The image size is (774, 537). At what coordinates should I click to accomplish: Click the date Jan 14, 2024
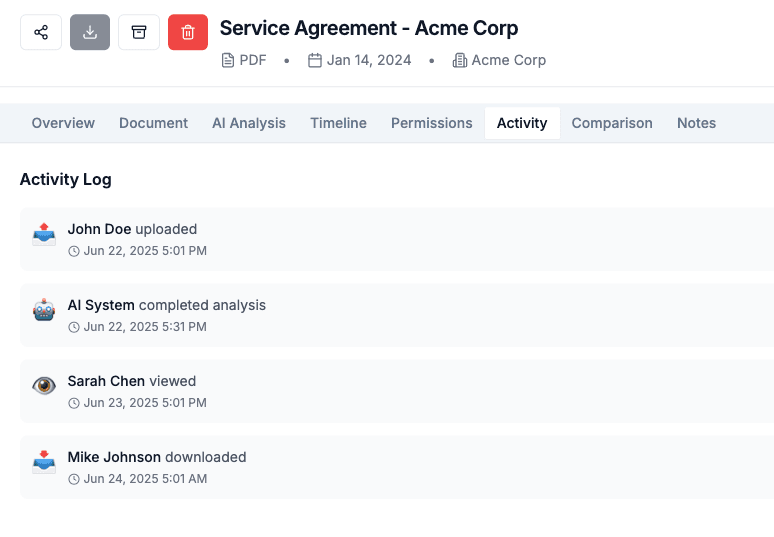pyautogui.click(x=369, y=60)
